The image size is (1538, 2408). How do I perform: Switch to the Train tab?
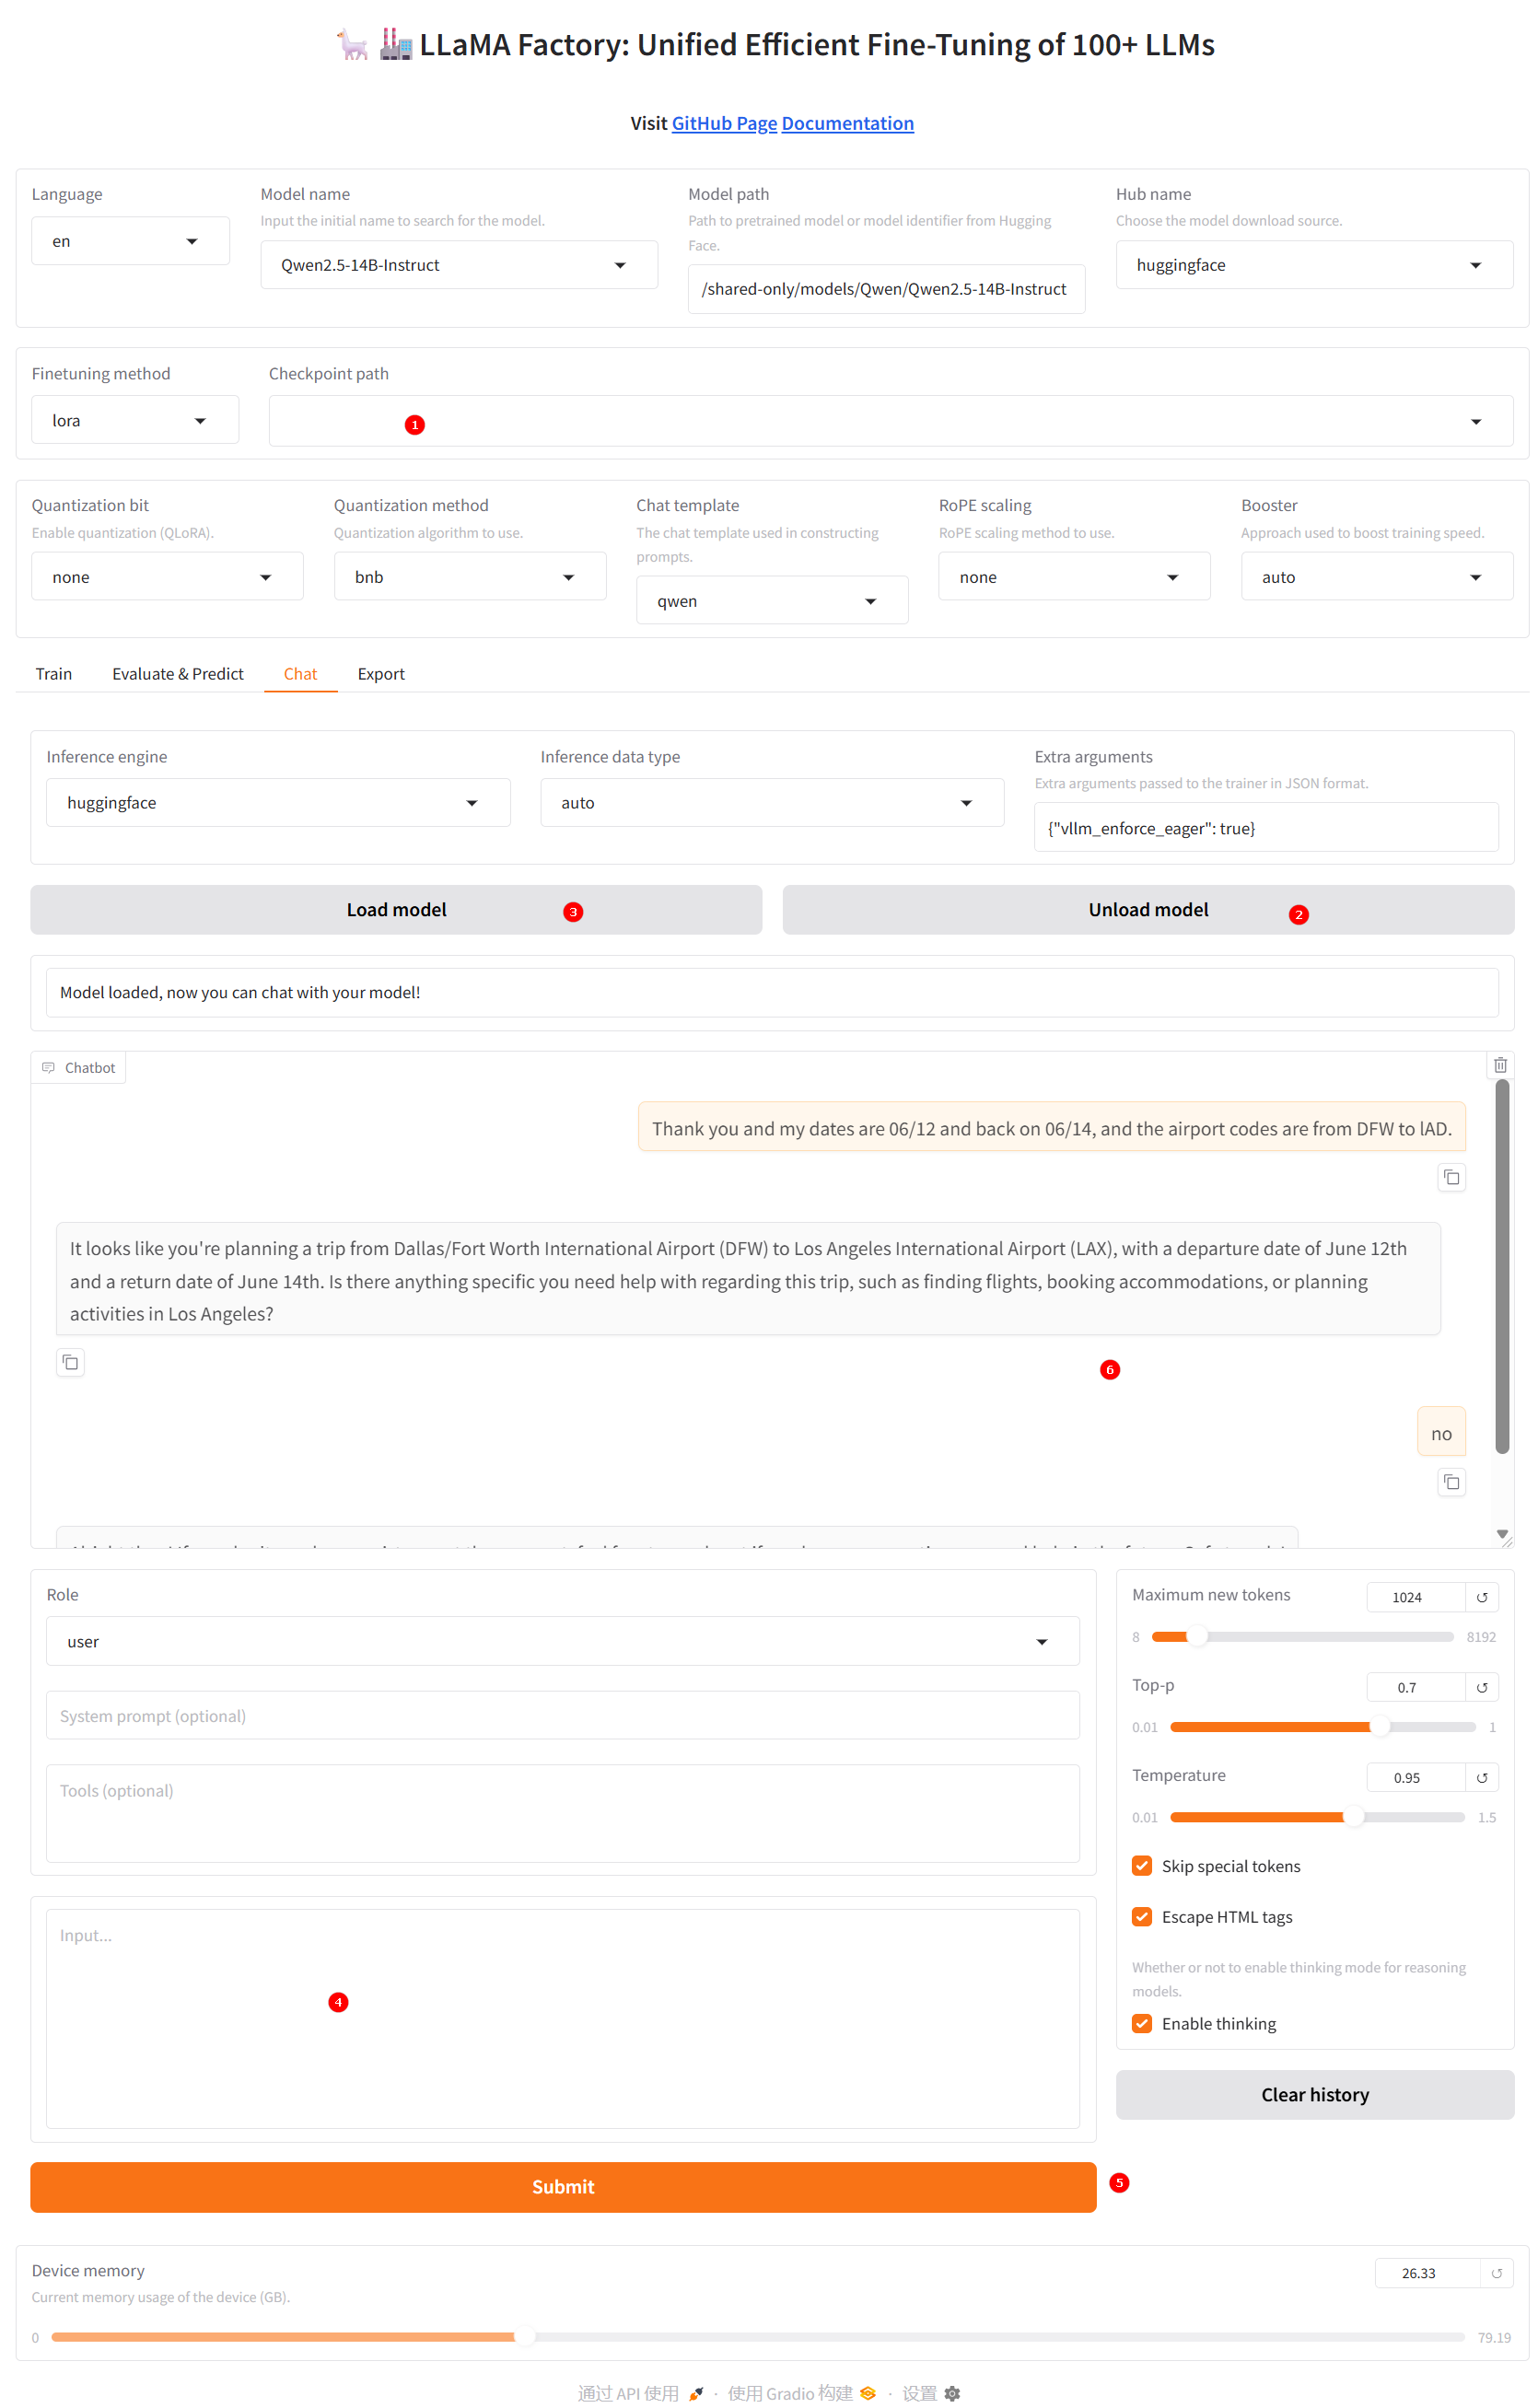[54, 674]
